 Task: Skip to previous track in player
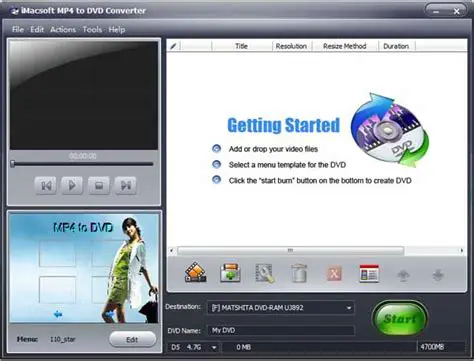(46, 185)
